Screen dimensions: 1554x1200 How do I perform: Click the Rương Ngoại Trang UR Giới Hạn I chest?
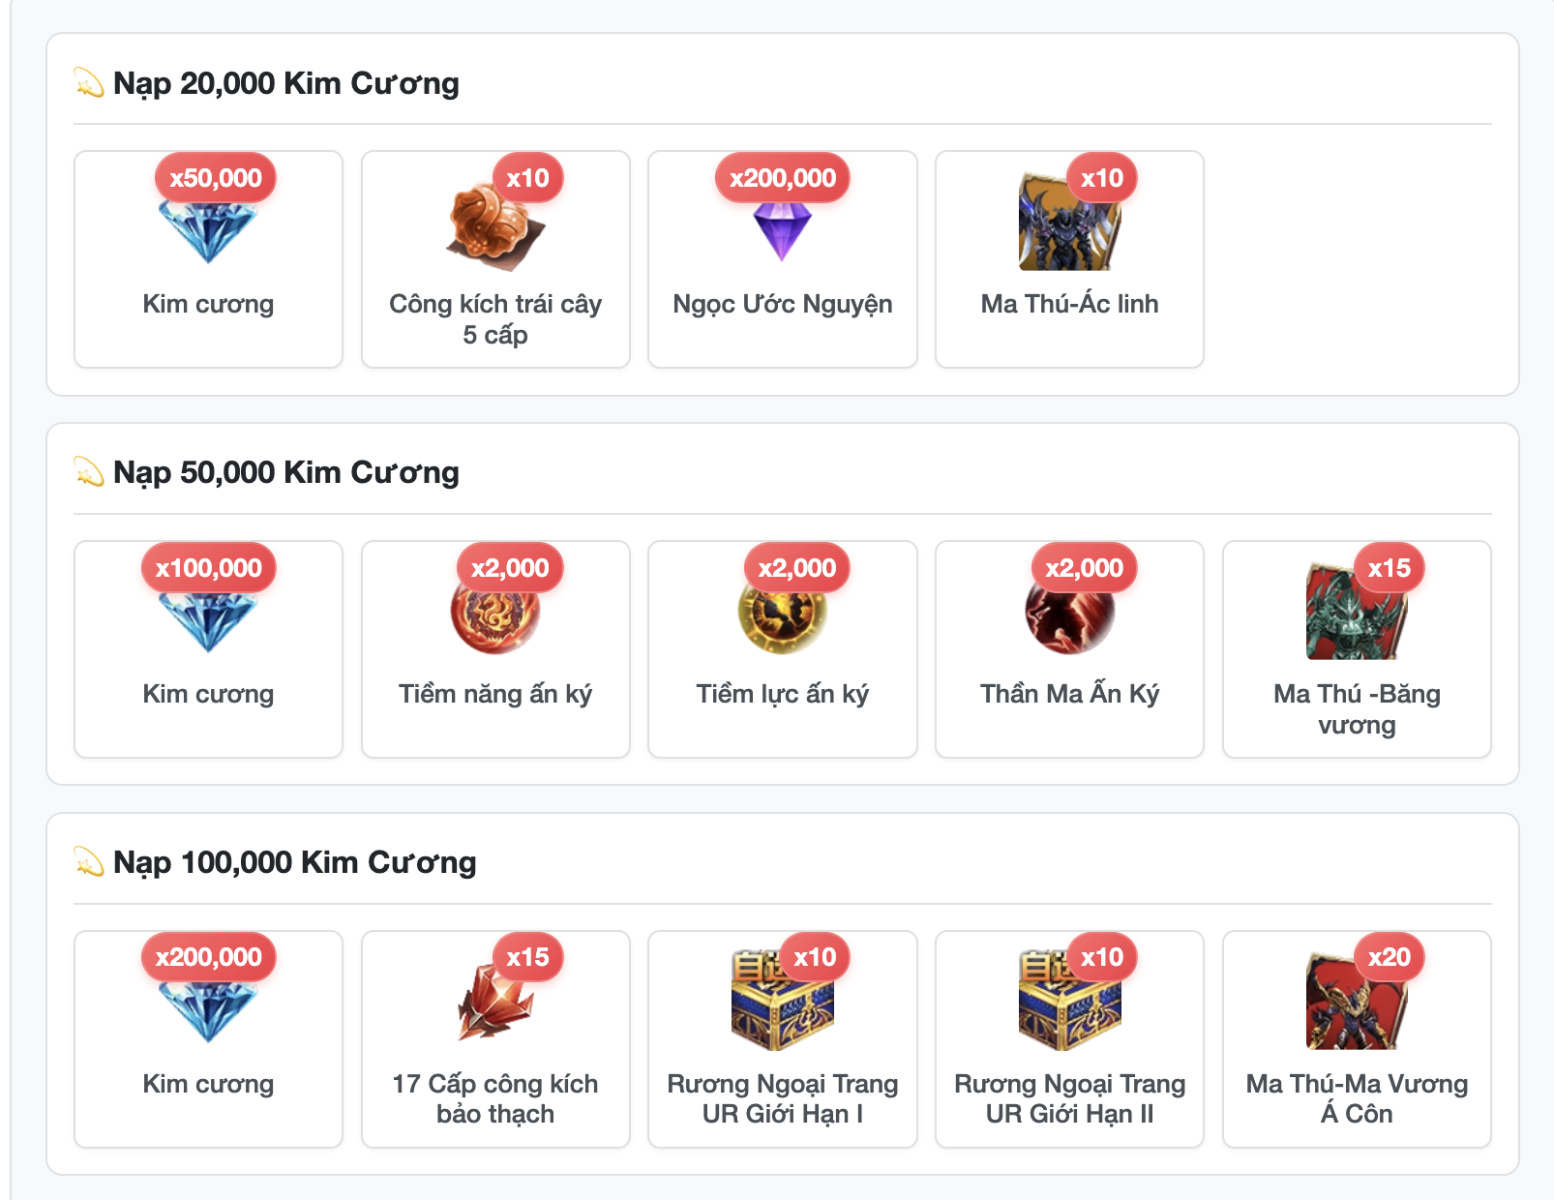pos(782,1001)
